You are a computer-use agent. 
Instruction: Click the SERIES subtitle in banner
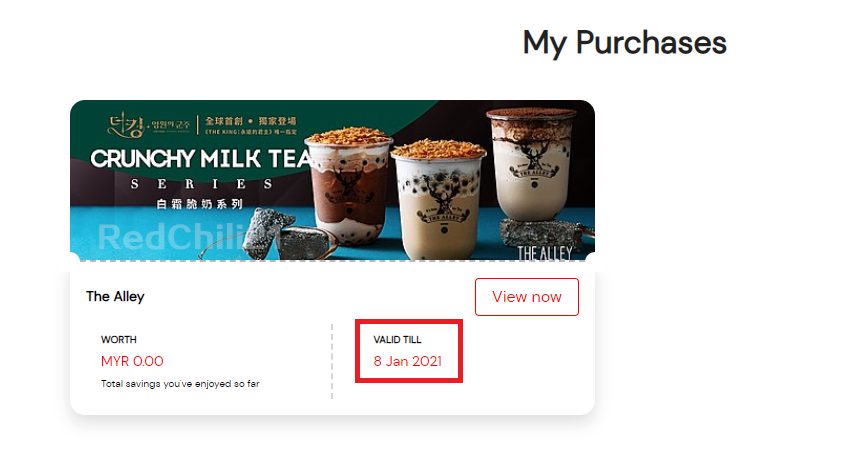click(x=201, y=184)
